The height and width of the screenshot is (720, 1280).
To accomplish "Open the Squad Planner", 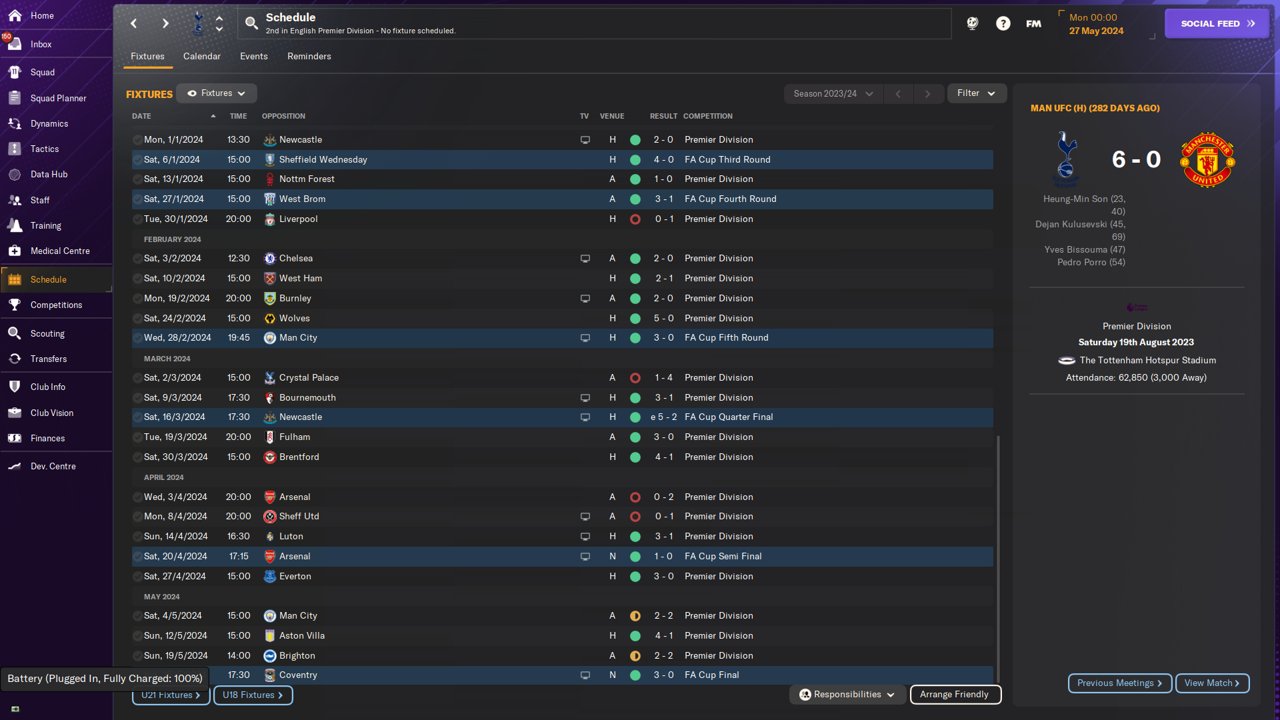I will click(56, 98).
